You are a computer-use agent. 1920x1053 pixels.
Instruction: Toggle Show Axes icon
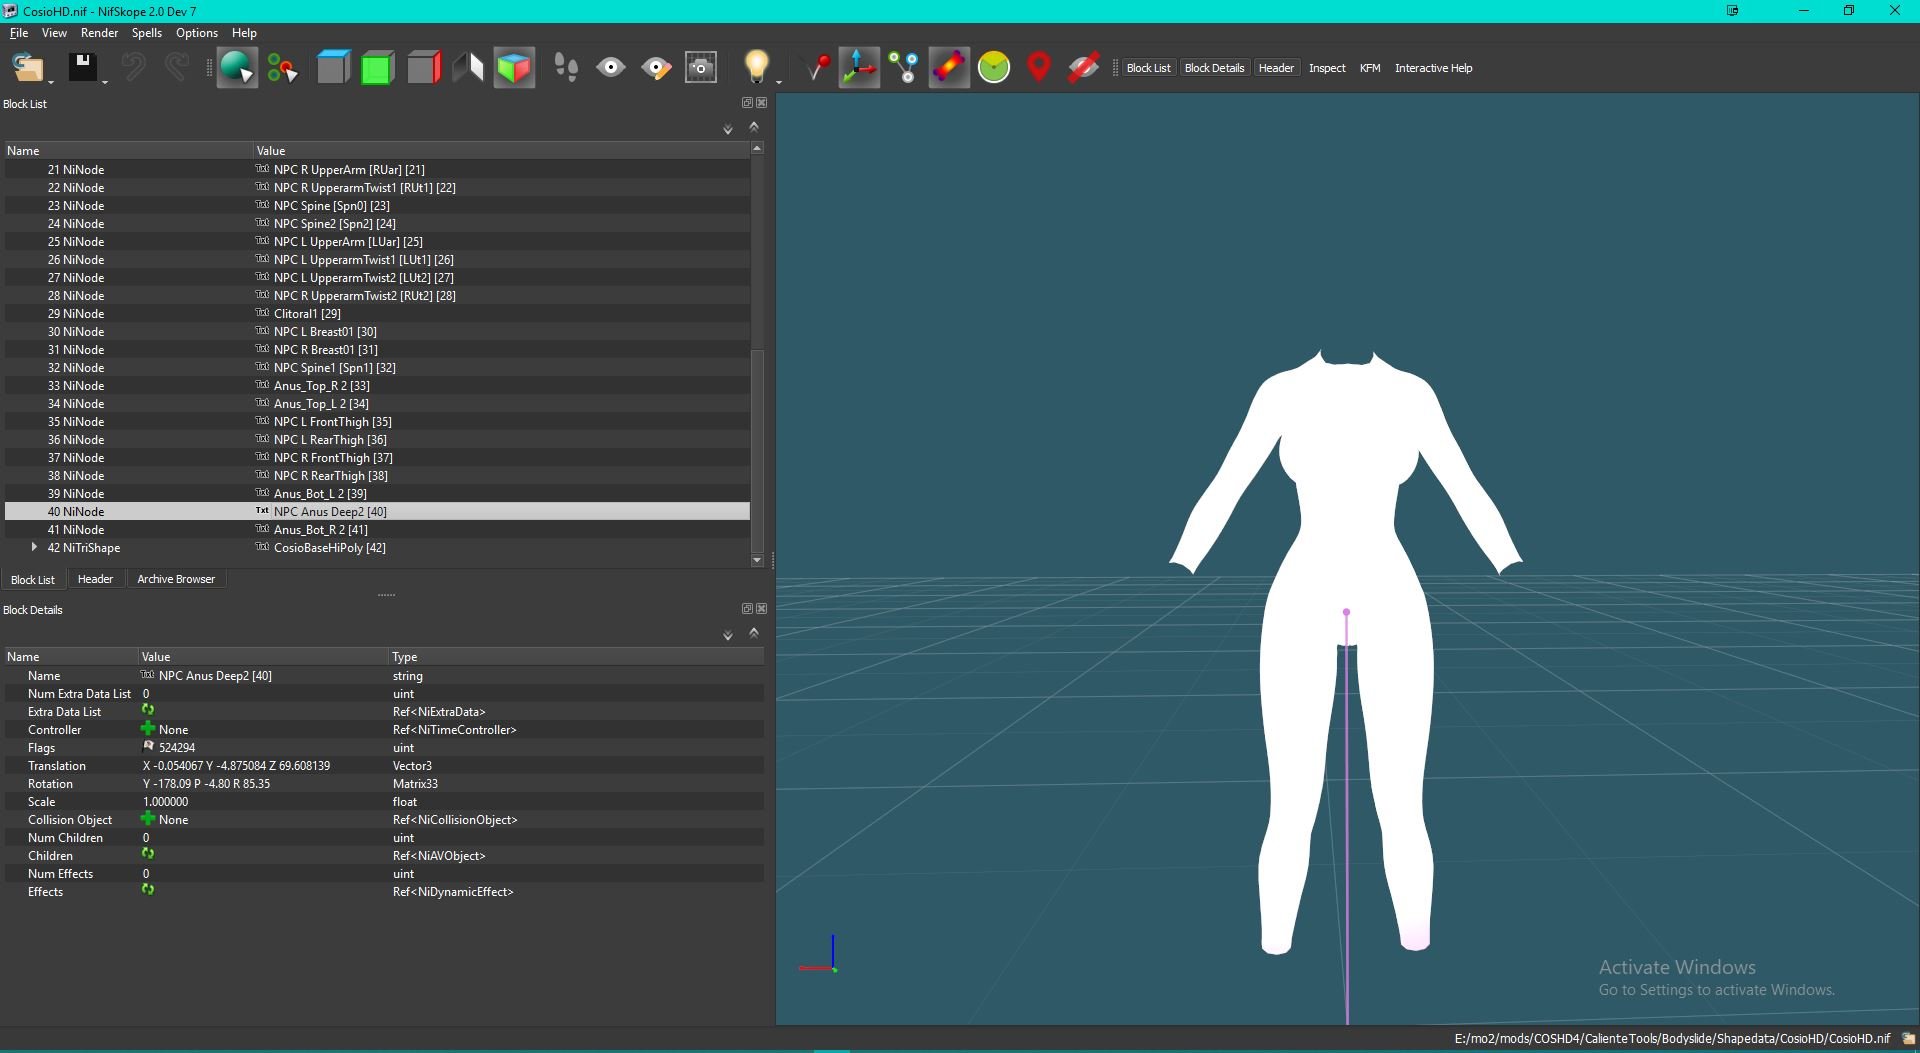[859, 68]
